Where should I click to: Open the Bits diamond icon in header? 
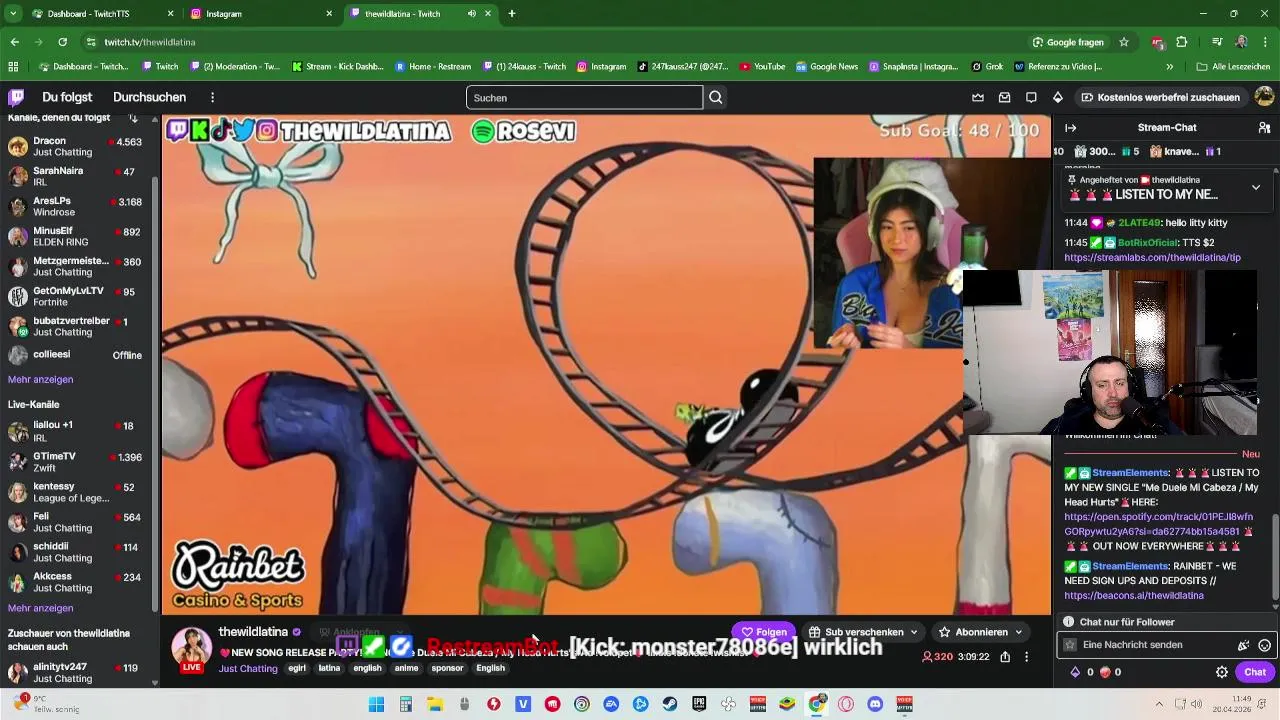[1057, 97]
